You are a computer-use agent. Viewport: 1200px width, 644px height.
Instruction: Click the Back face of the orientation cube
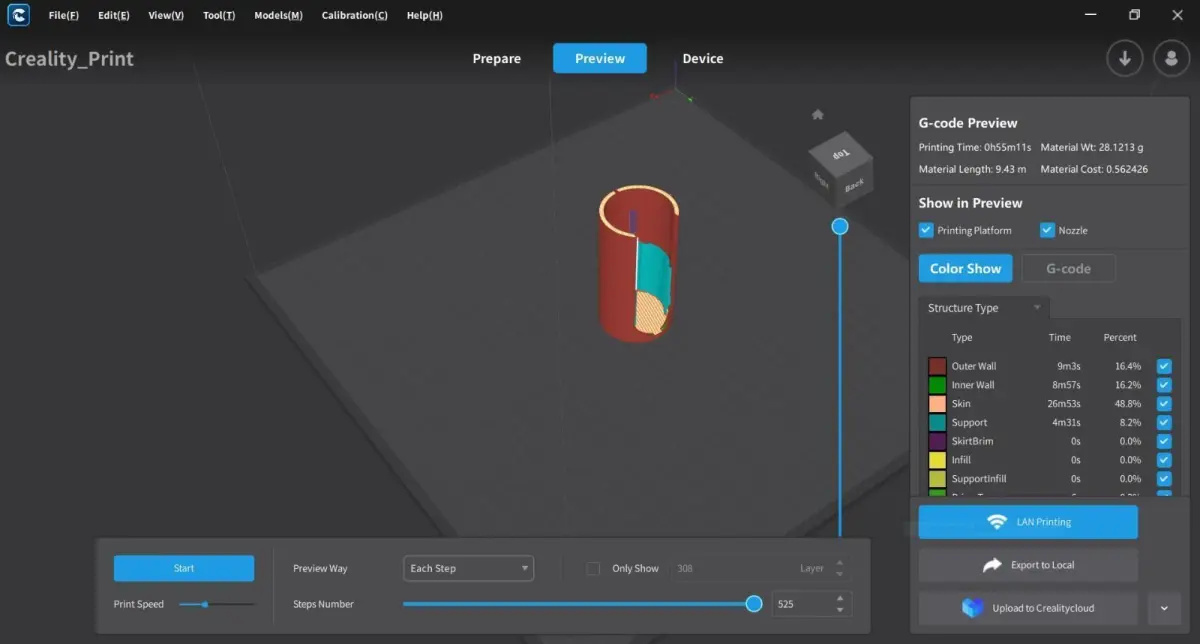click(854, 185)
